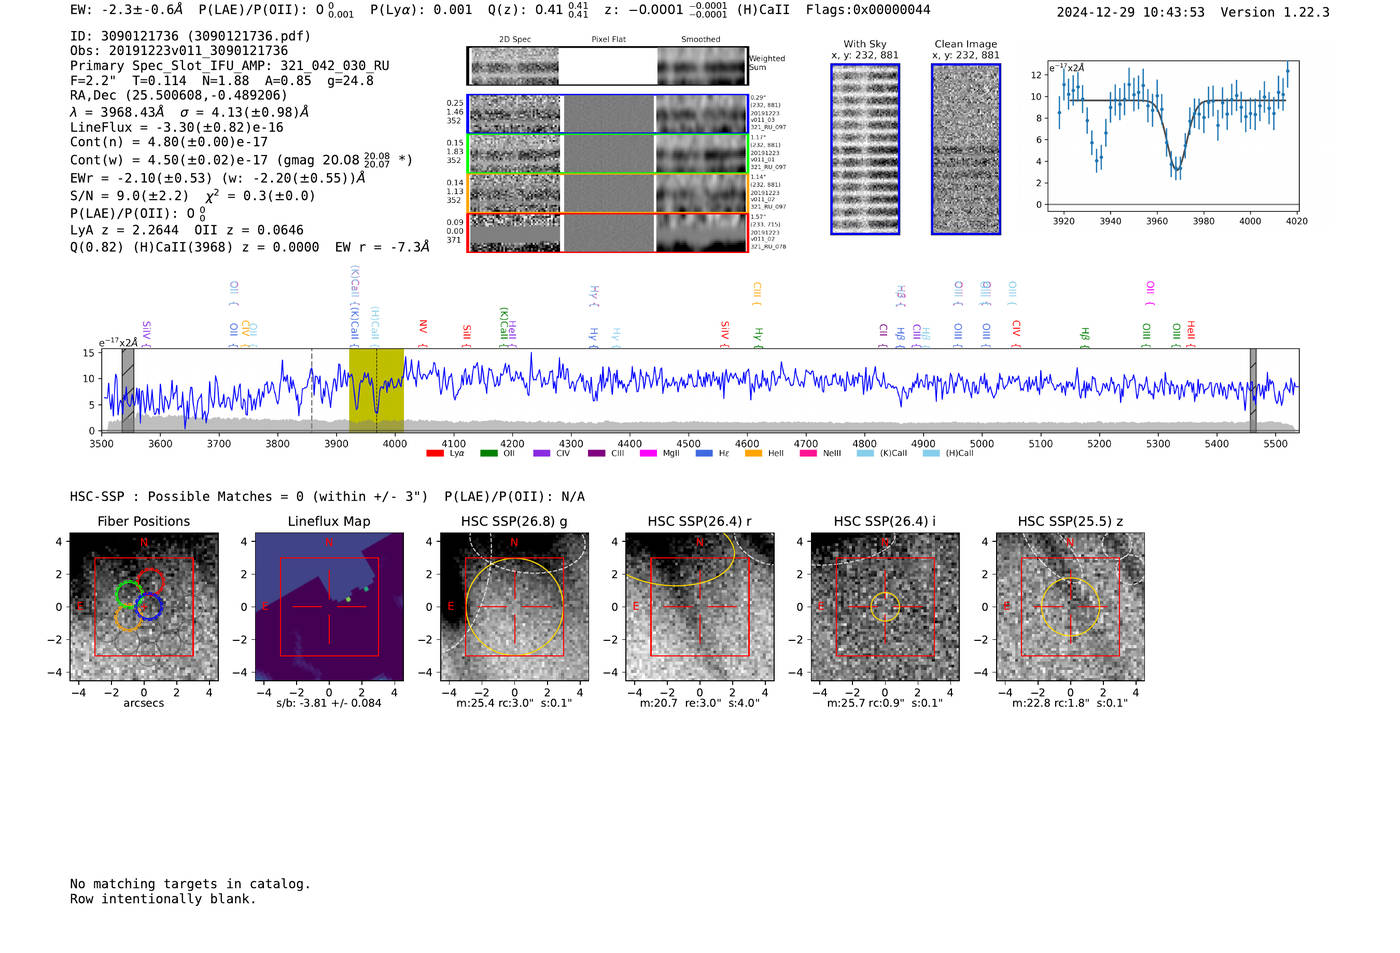Open the HSC SSP(25.5) z image

(1070, 606)
